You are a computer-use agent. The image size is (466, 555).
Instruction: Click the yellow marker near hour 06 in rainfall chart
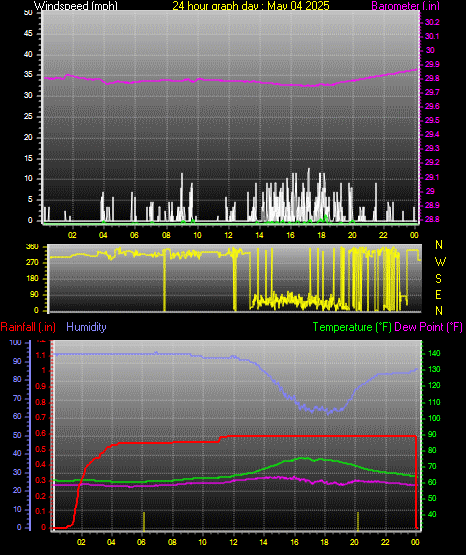[x=144, y=521]
